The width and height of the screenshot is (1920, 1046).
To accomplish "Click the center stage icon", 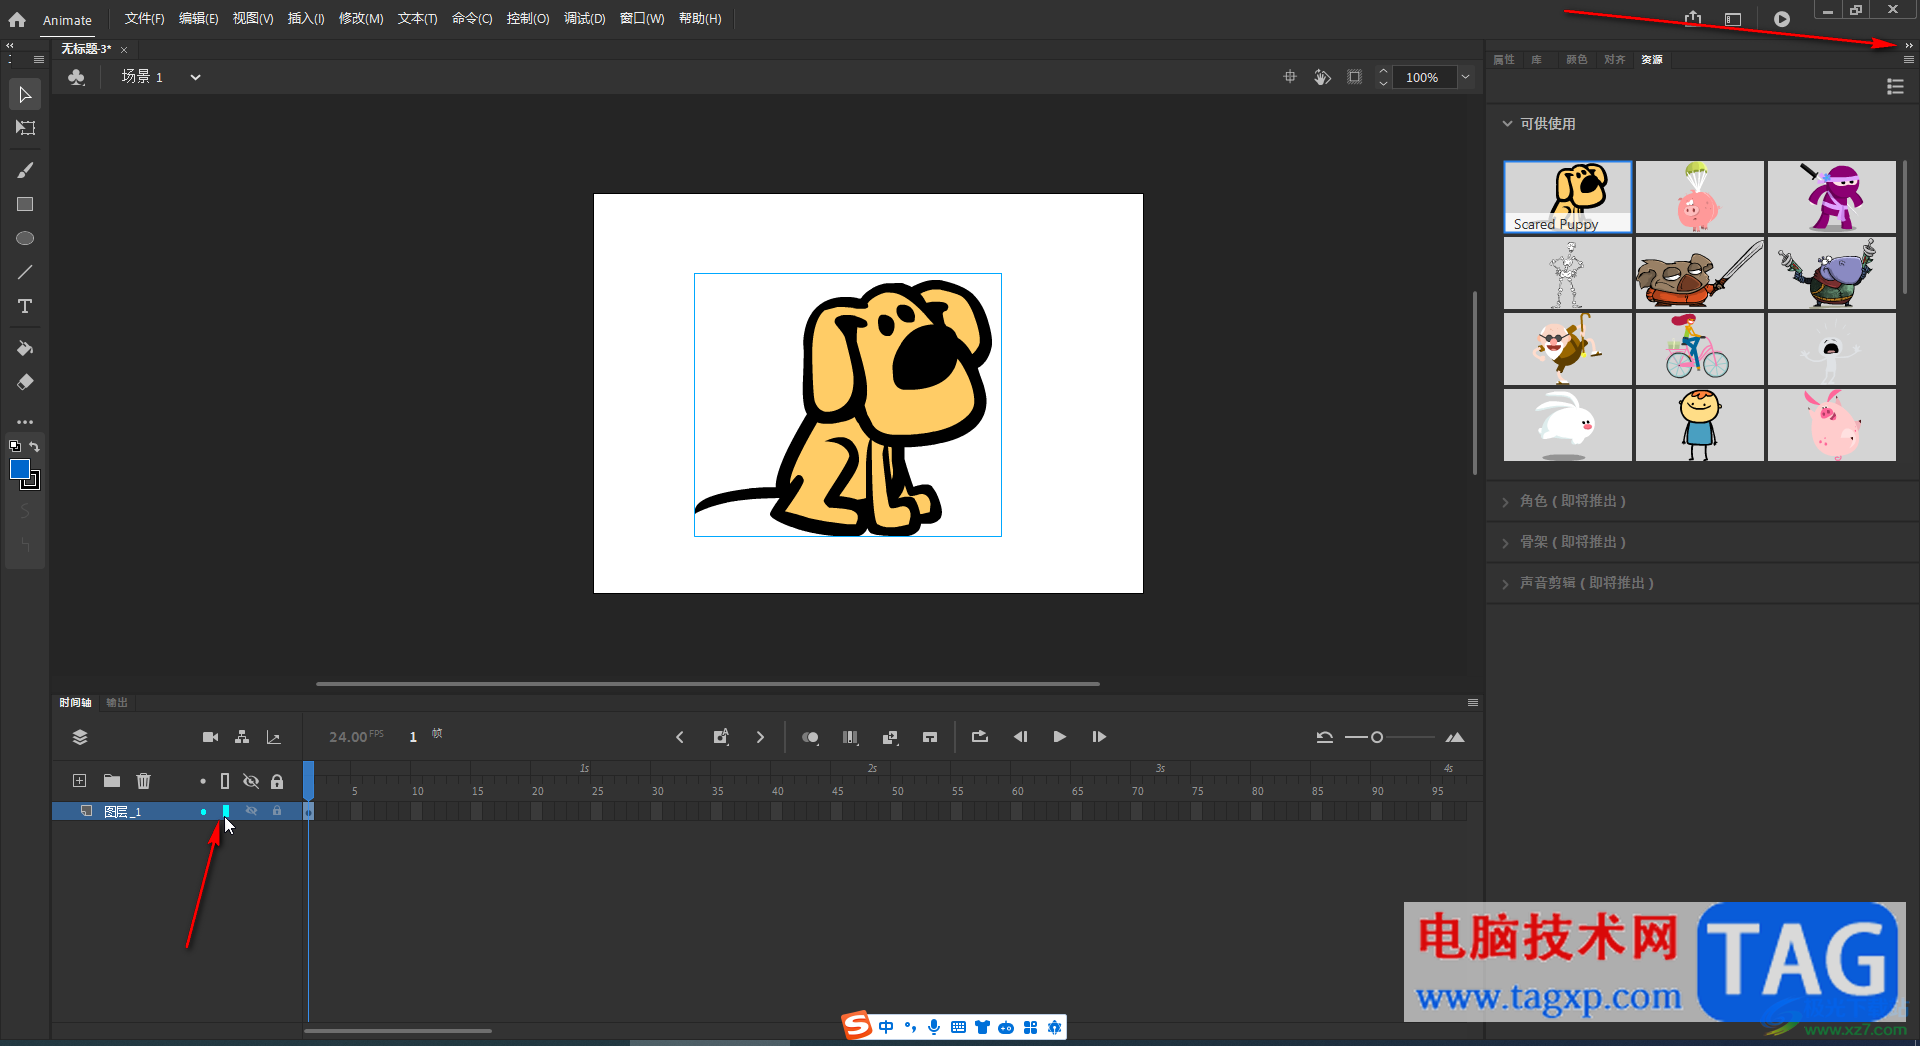I will 1290,77.
